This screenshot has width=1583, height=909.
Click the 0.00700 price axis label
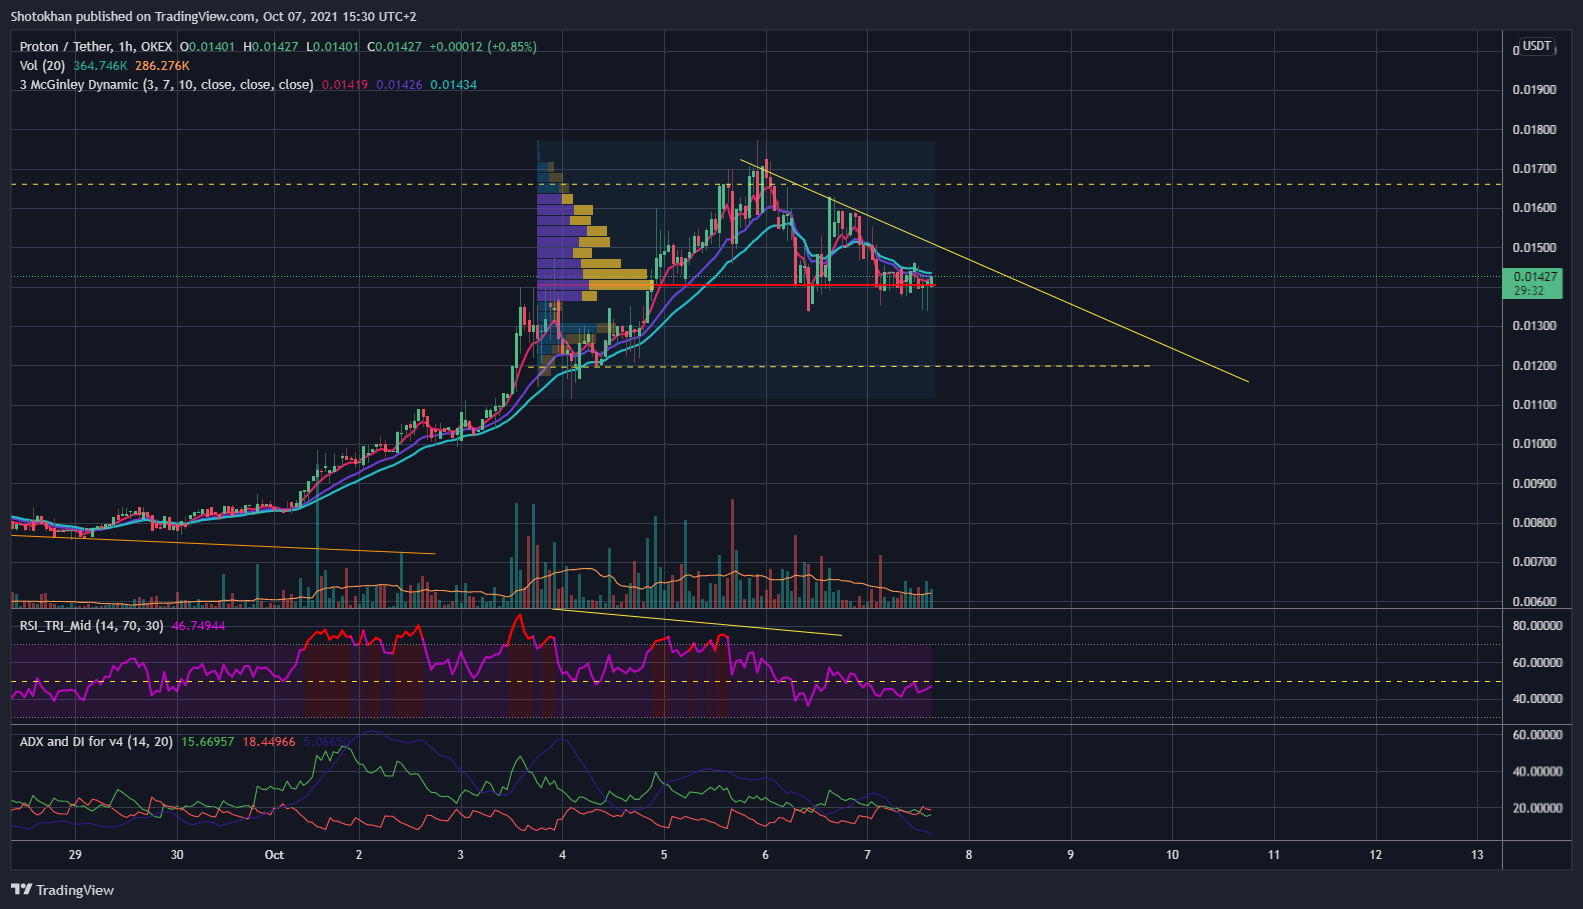click(1534, 561)
